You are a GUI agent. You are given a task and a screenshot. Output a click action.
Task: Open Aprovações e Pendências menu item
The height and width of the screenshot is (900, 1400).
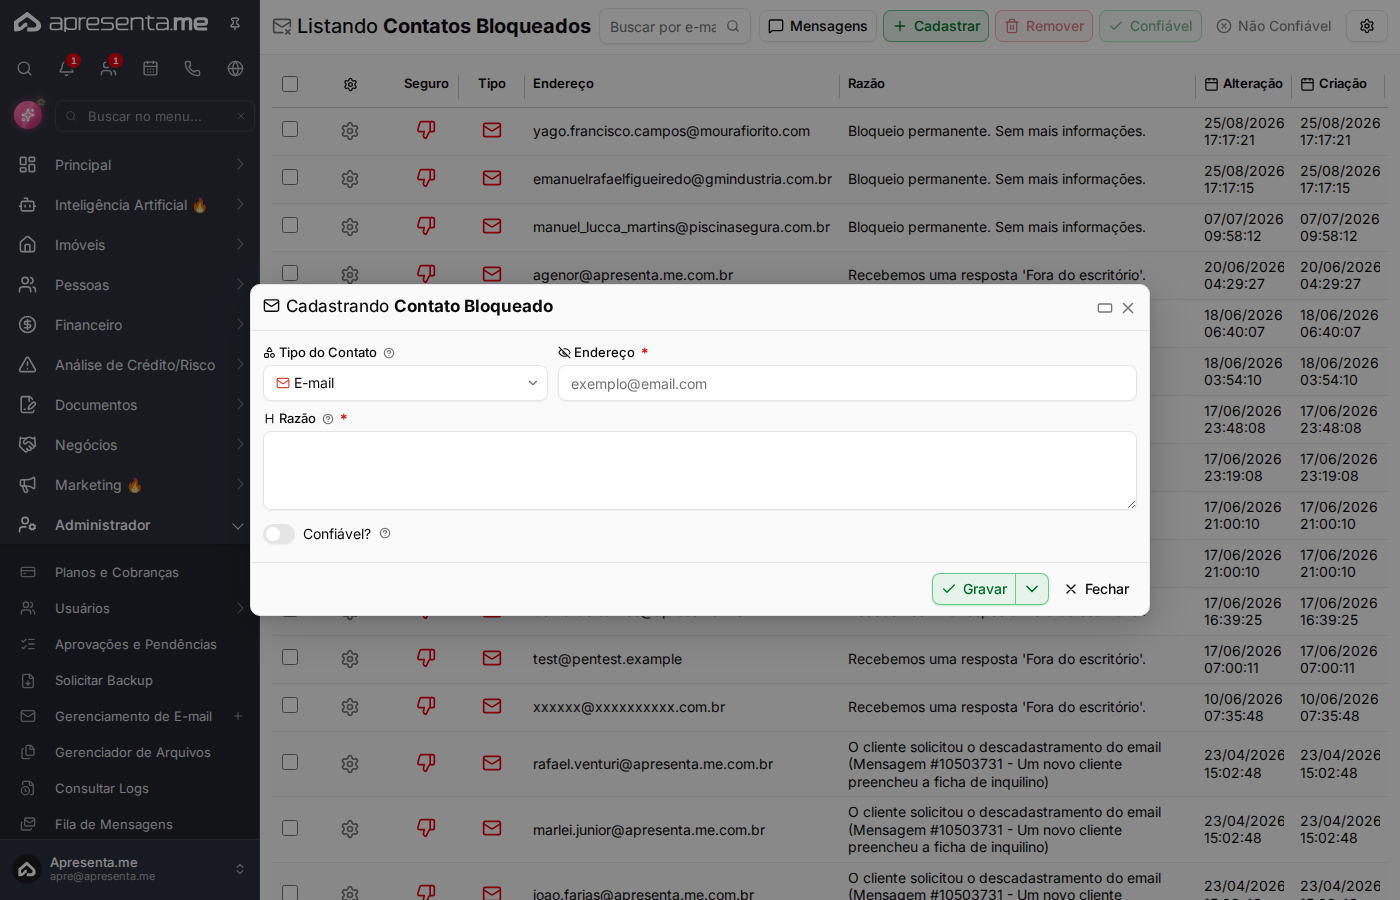pos(135,644)
